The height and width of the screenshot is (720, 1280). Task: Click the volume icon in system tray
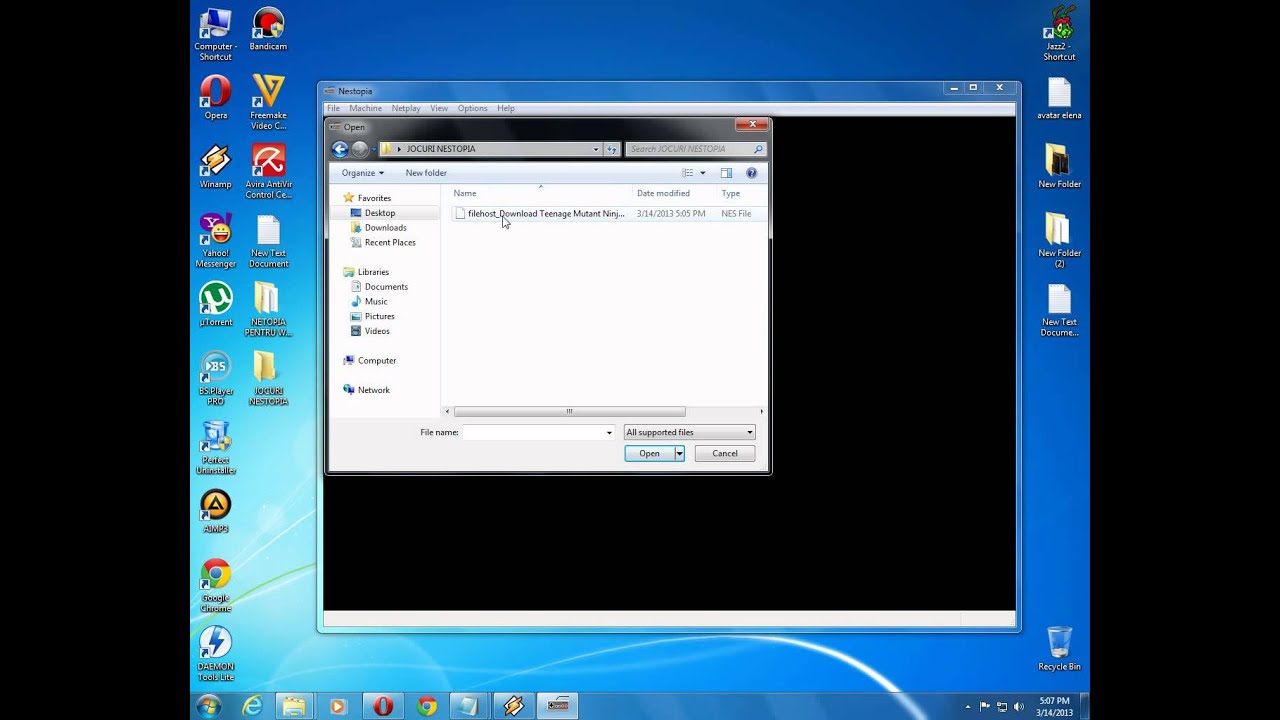(1019, 707)
